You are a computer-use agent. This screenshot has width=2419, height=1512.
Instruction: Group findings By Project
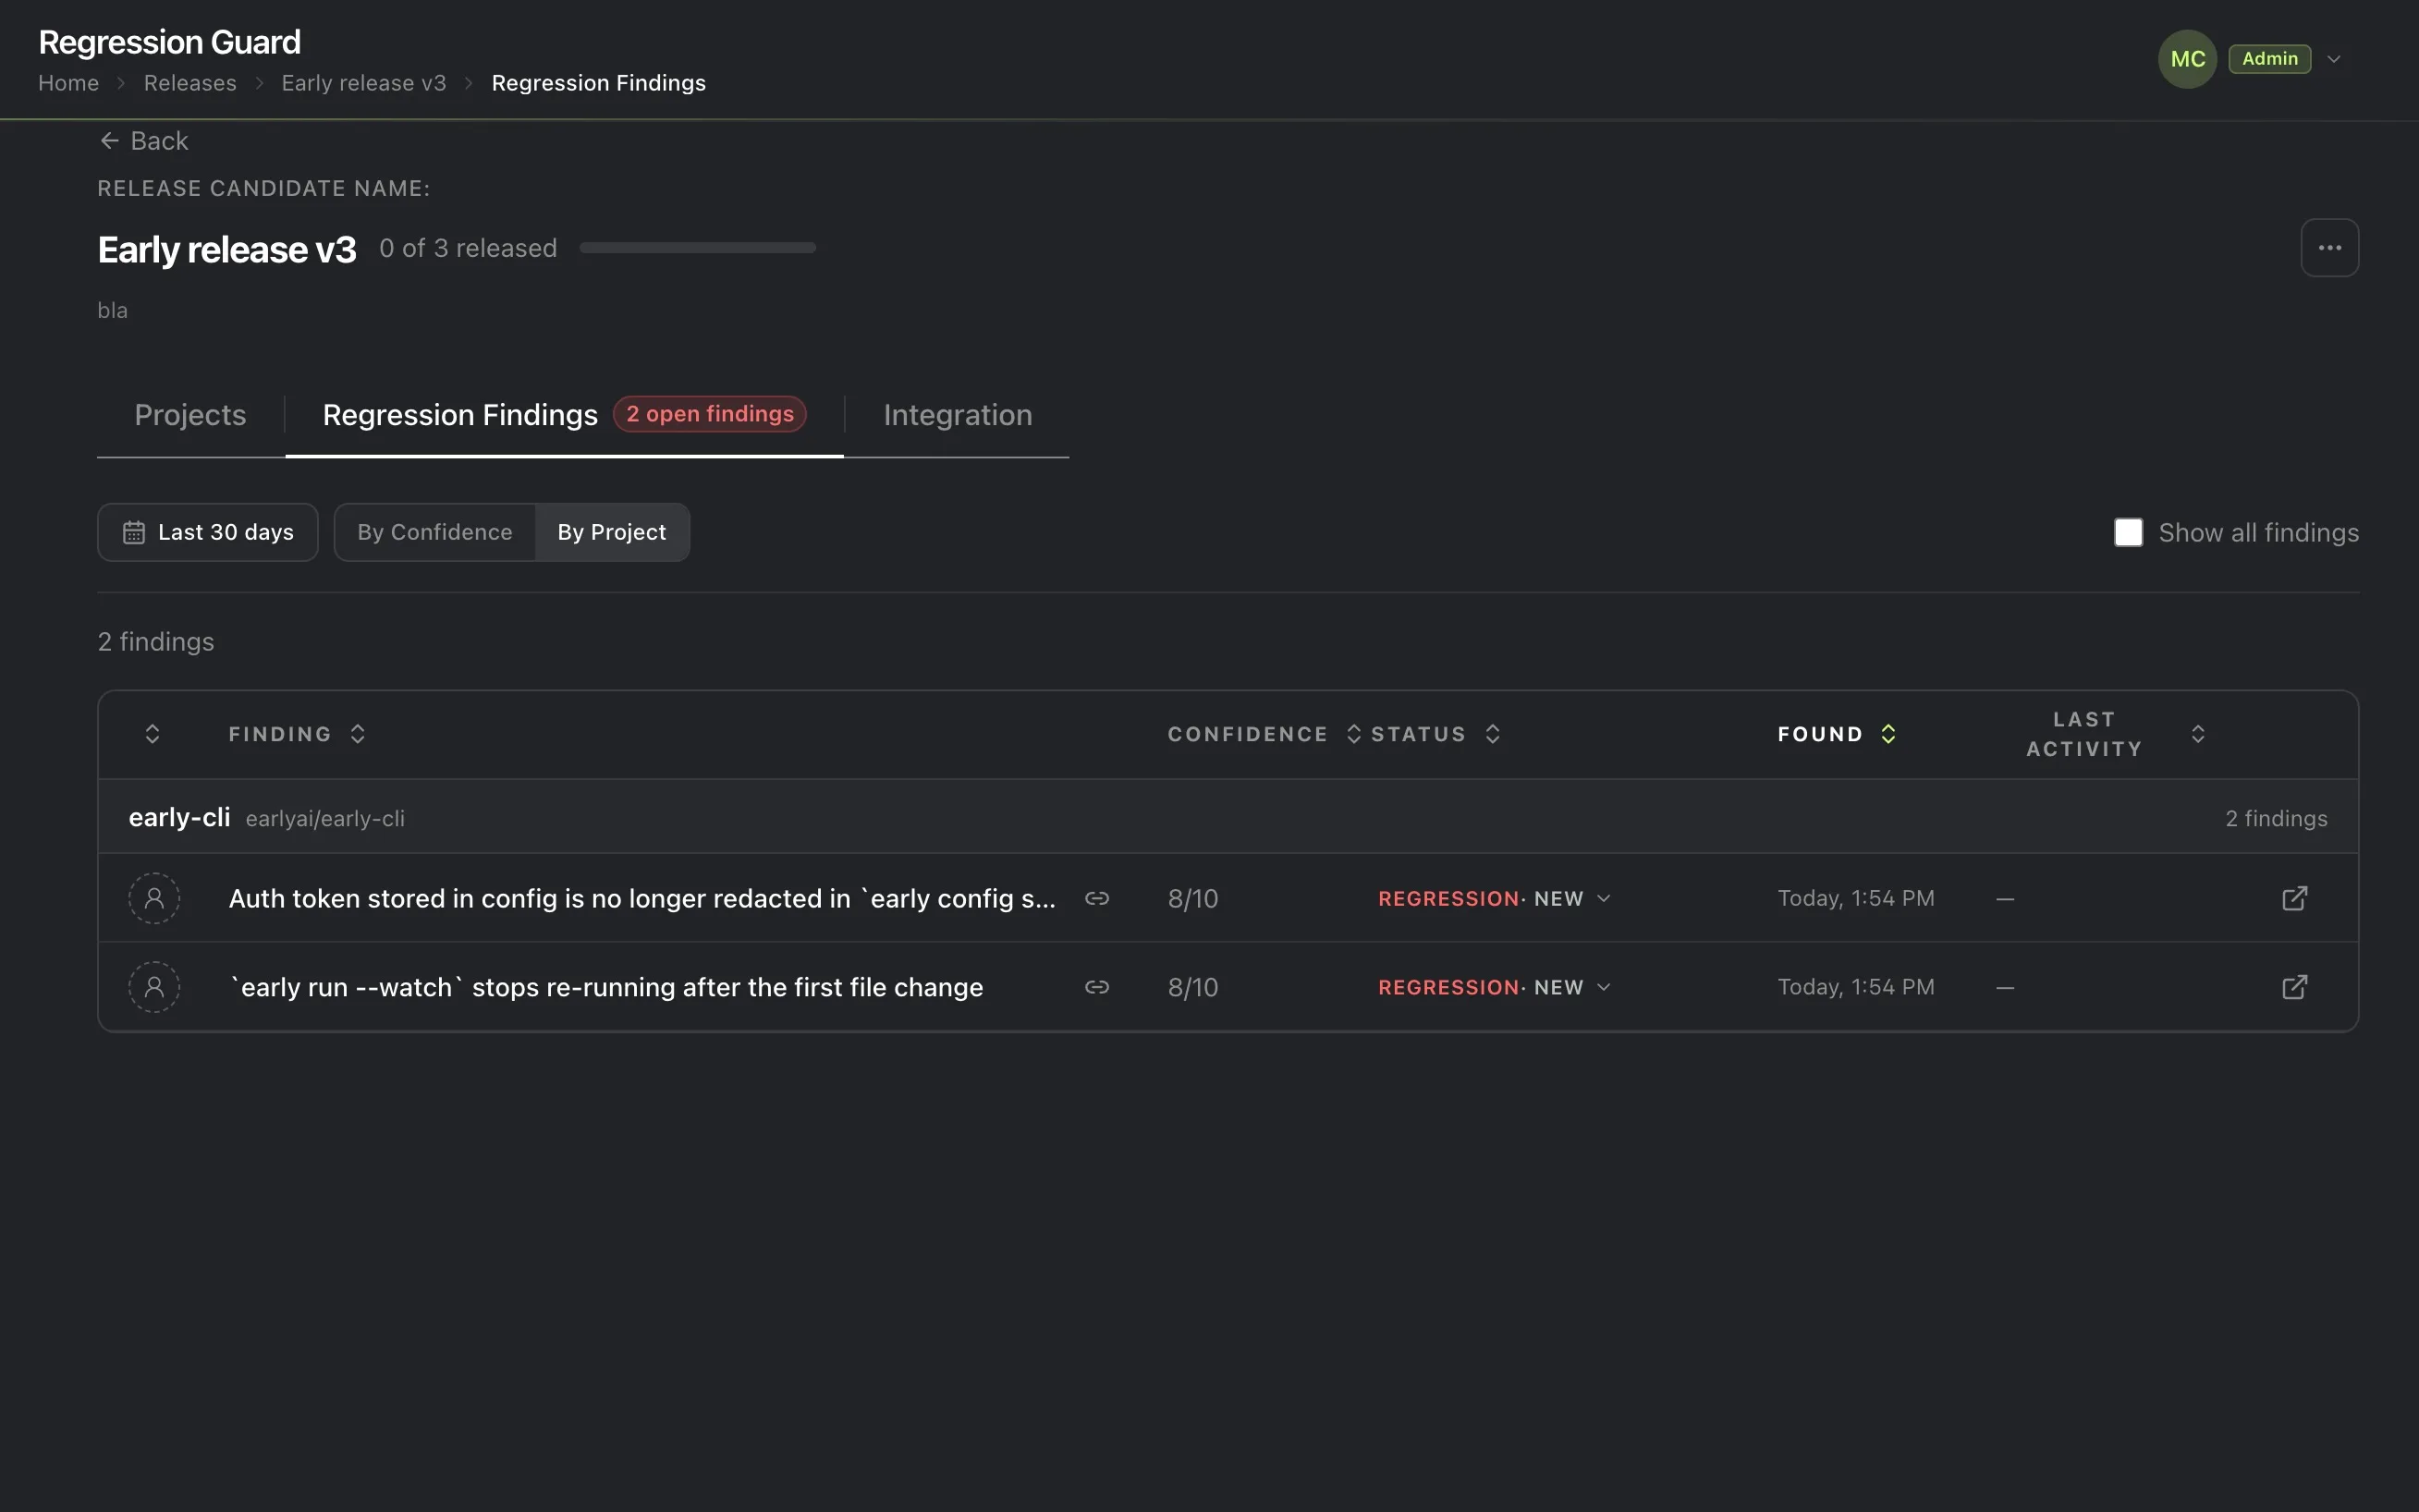point(612,532)
